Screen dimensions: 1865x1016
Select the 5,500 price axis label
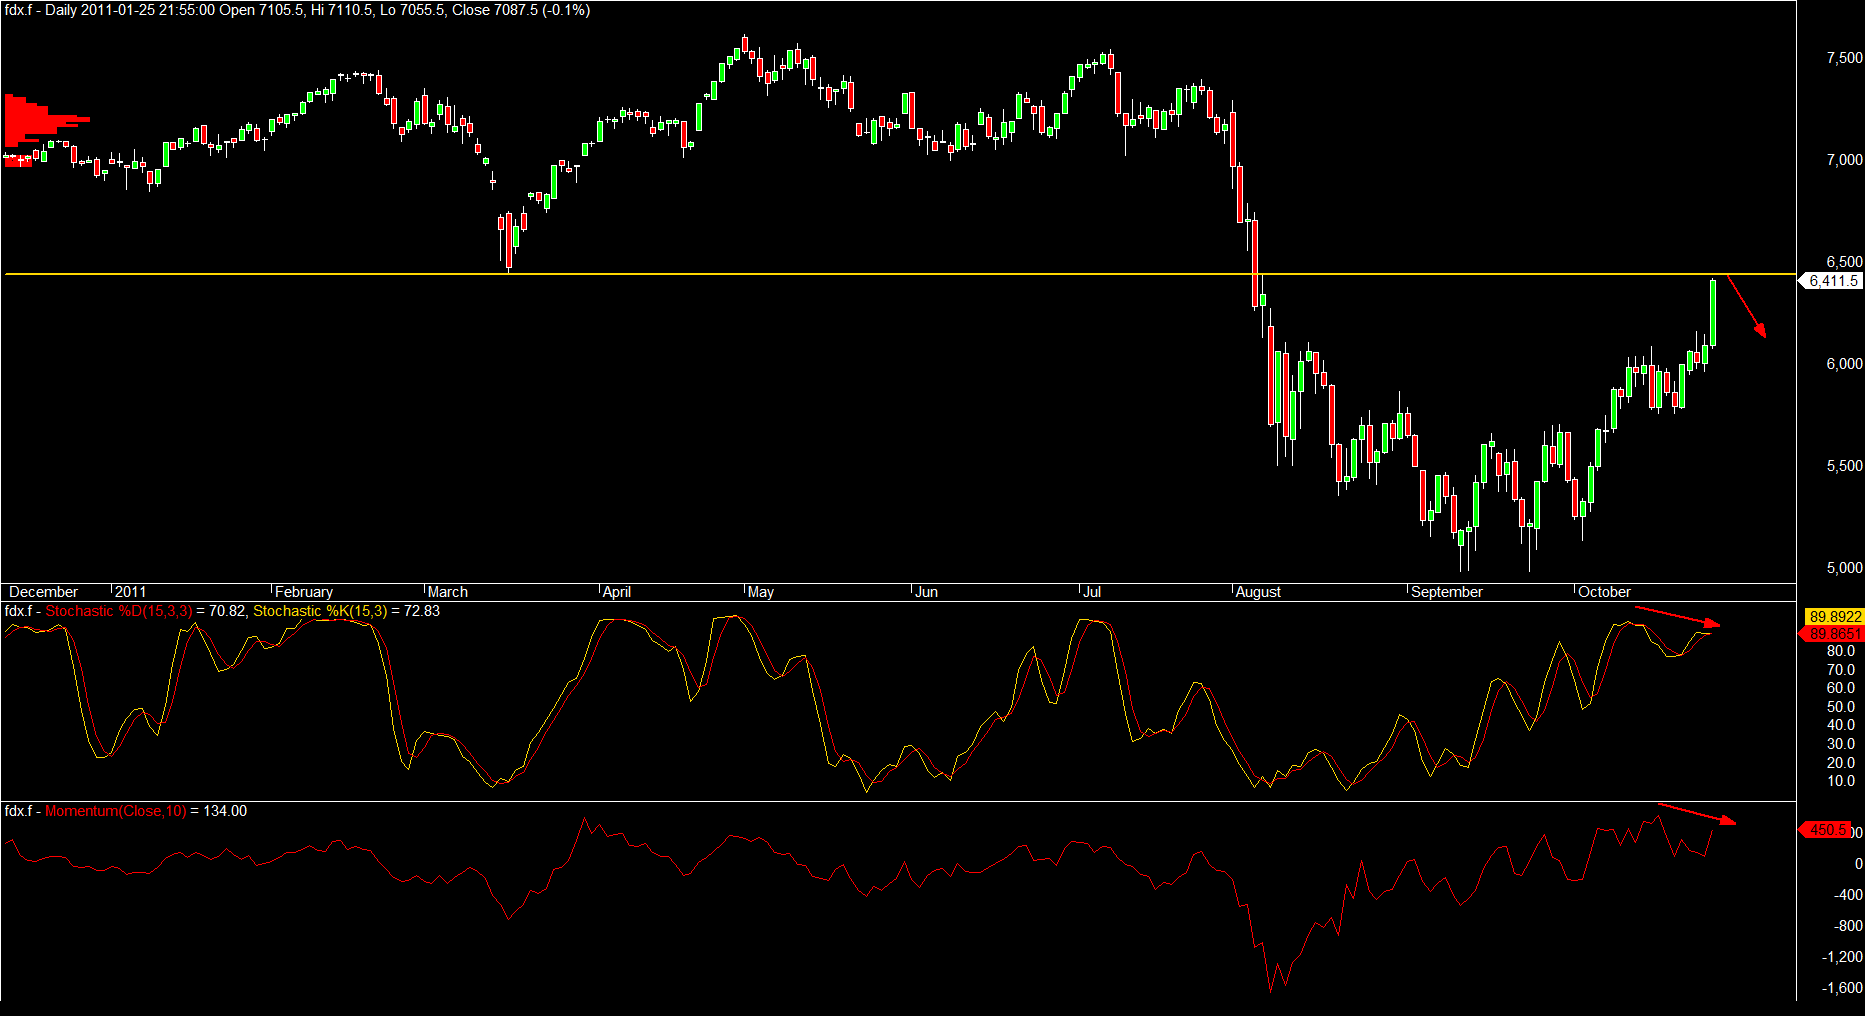1844,466
